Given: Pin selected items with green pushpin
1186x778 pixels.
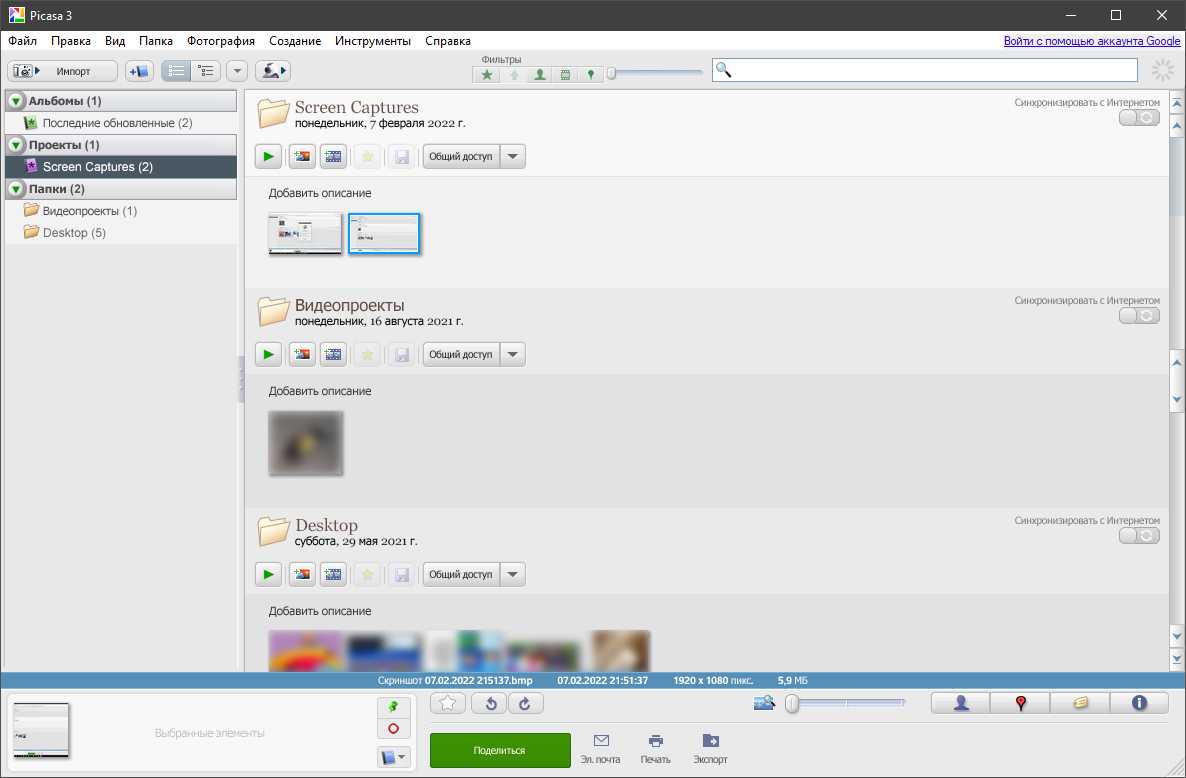Looking at the screenshot, I should click(x=393, y=706).
